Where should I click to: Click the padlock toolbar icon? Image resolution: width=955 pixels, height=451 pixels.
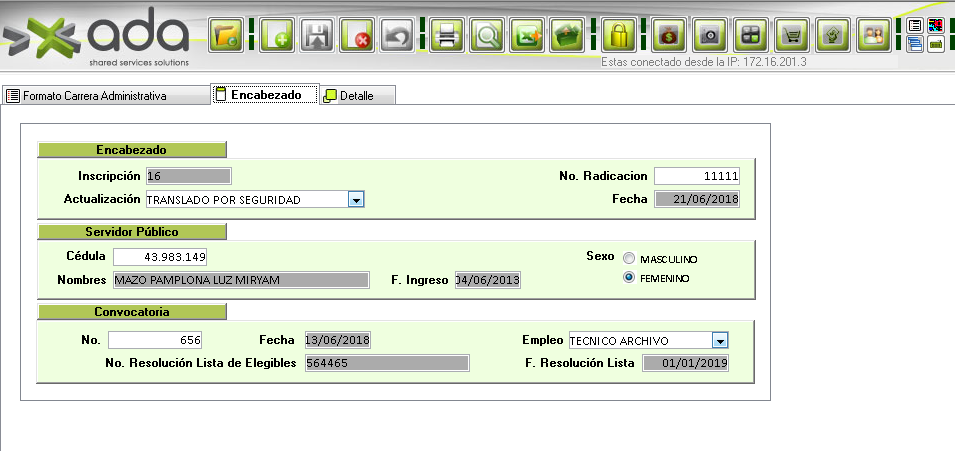(619, 36)
